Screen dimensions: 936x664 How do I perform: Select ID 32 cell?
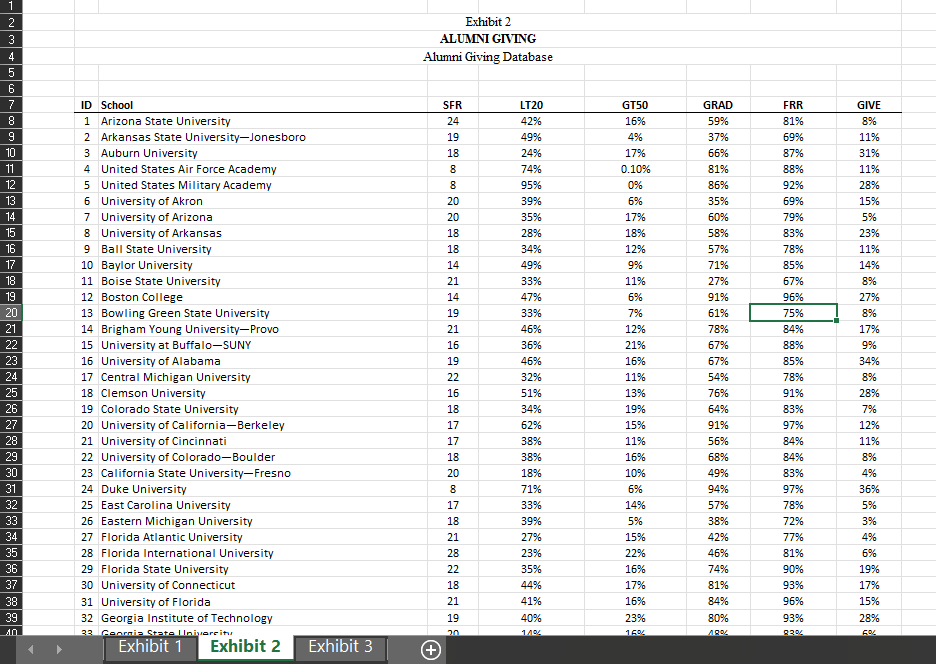(87, 618)
